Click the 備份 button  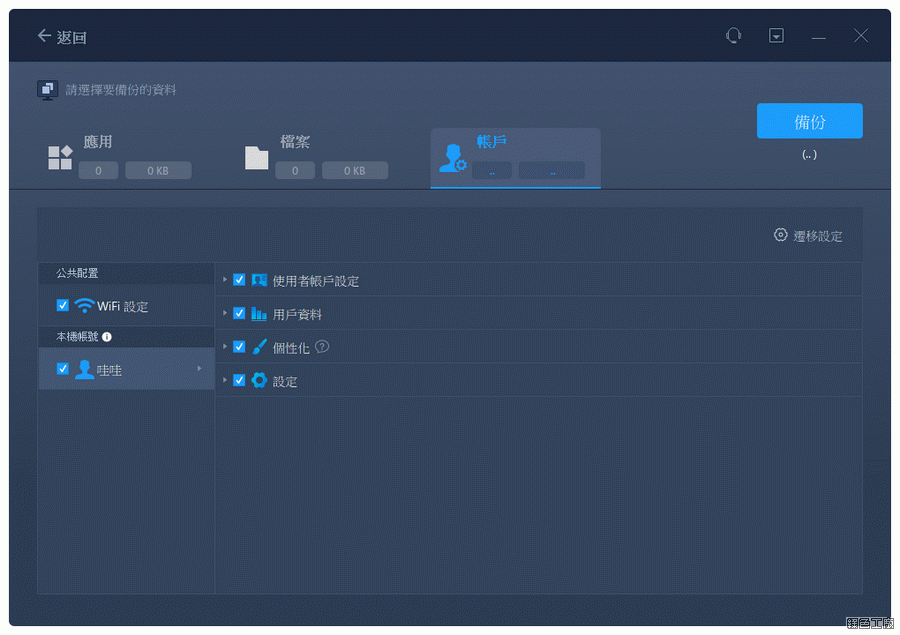pyautogui.click(x=809, y=121)
